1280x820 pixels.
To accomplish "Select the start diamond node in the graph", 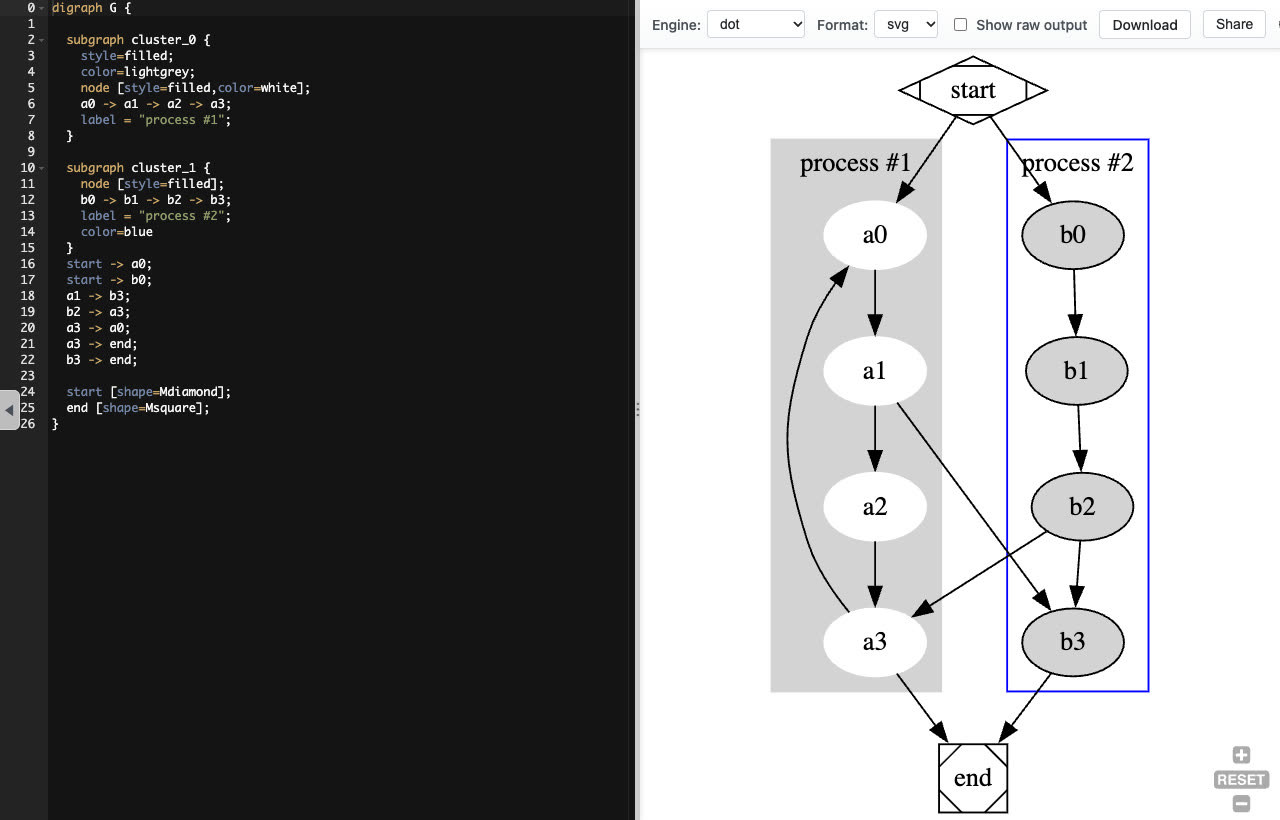I will point(973,90).
